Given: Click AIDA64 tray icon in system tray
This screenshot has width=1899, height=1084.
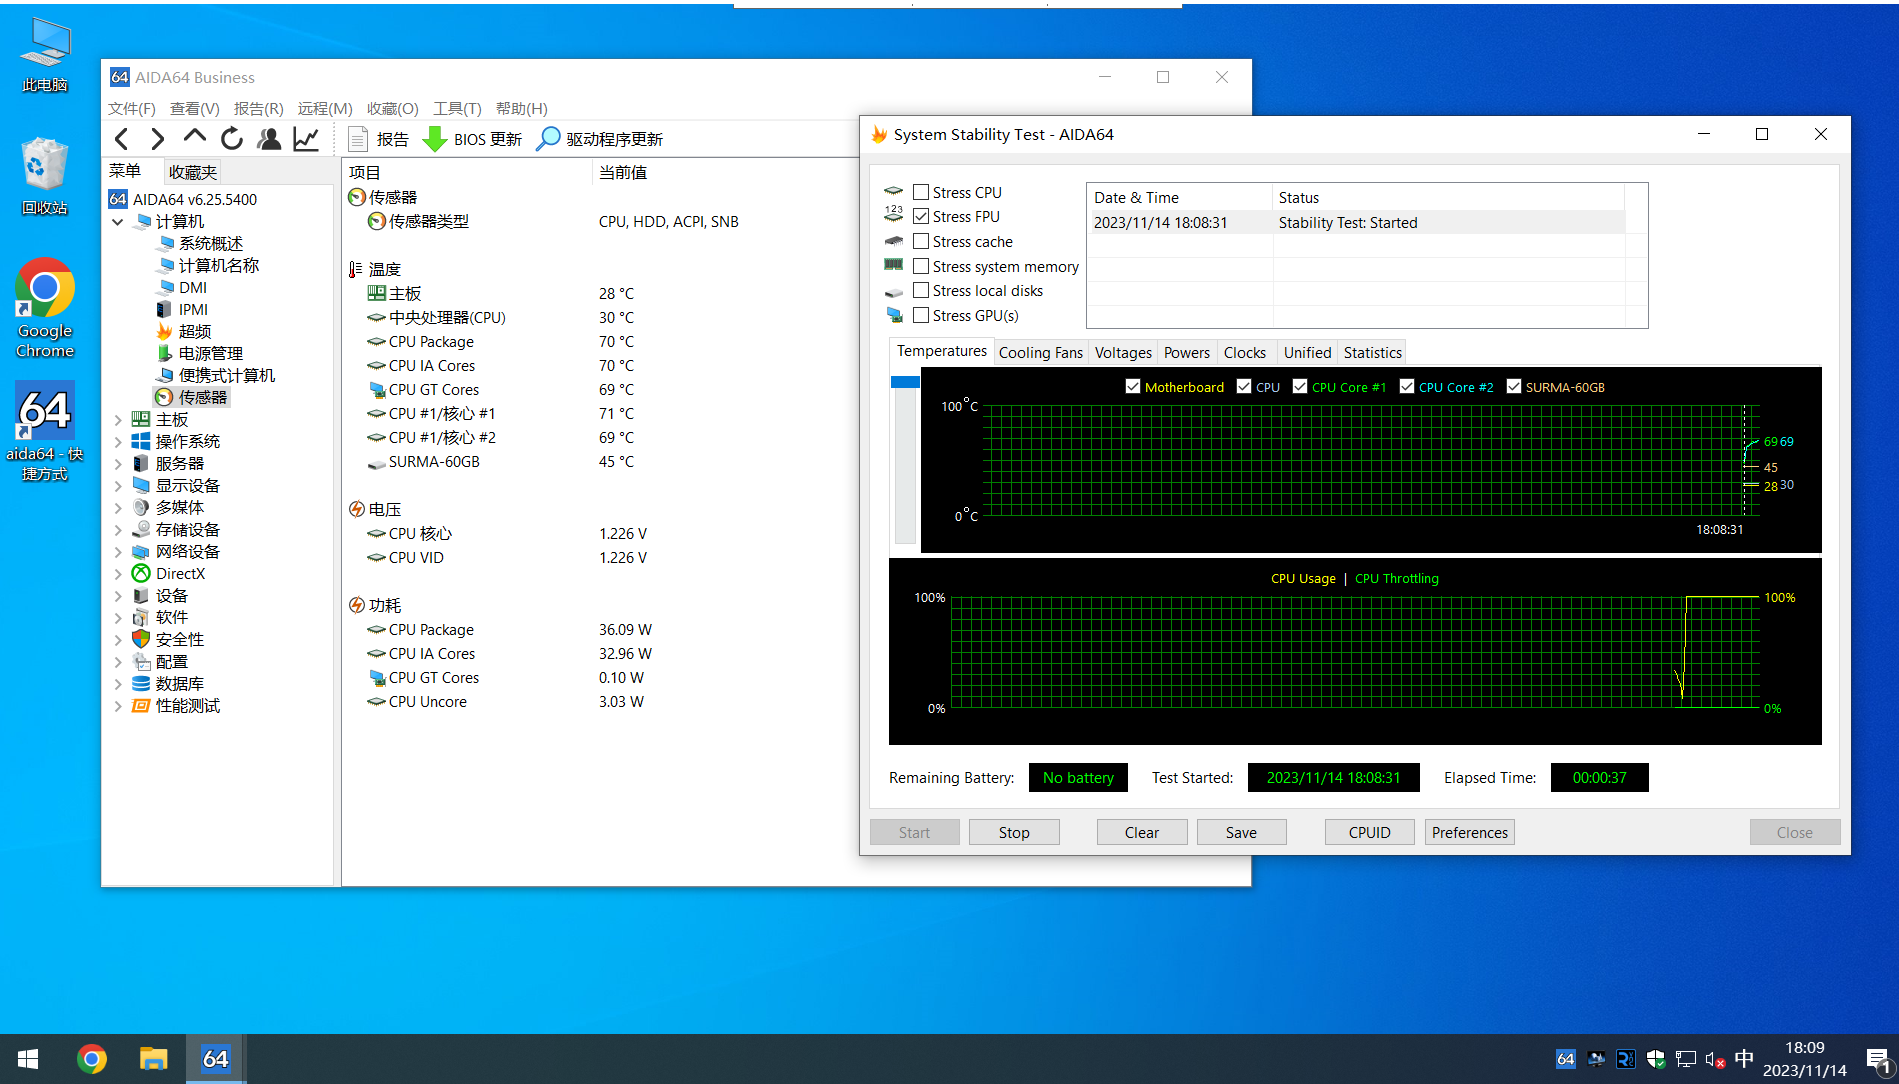Looking at the screenshot, I should (x=1565, y=1059).
